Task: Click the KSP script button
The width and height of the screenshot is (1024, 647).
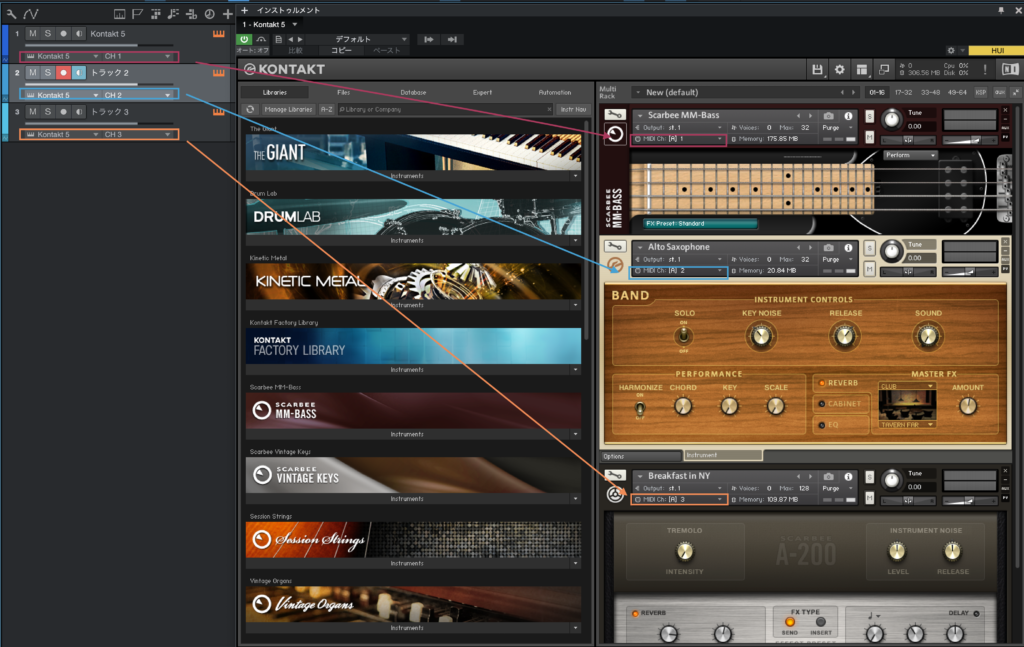Action: 981,92
